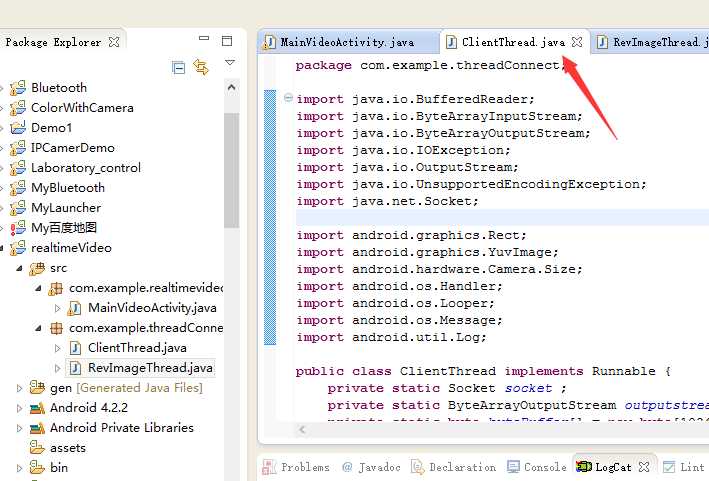The height and width of the screenshot is (481, 709).
Task: Minimize the Package Explorer panel
Action: coord(204,38)
